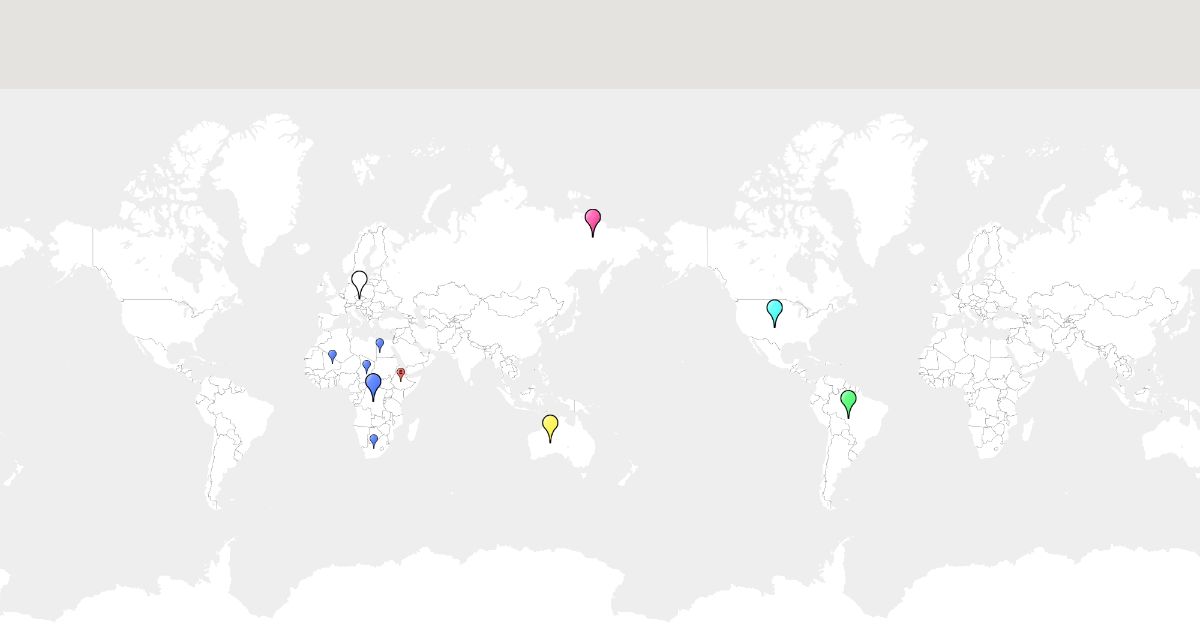Image resolution: width=1200 pixels, height=630 pixels.
Task: Select the small blue marker nearest the white pin
Action: 379,344
